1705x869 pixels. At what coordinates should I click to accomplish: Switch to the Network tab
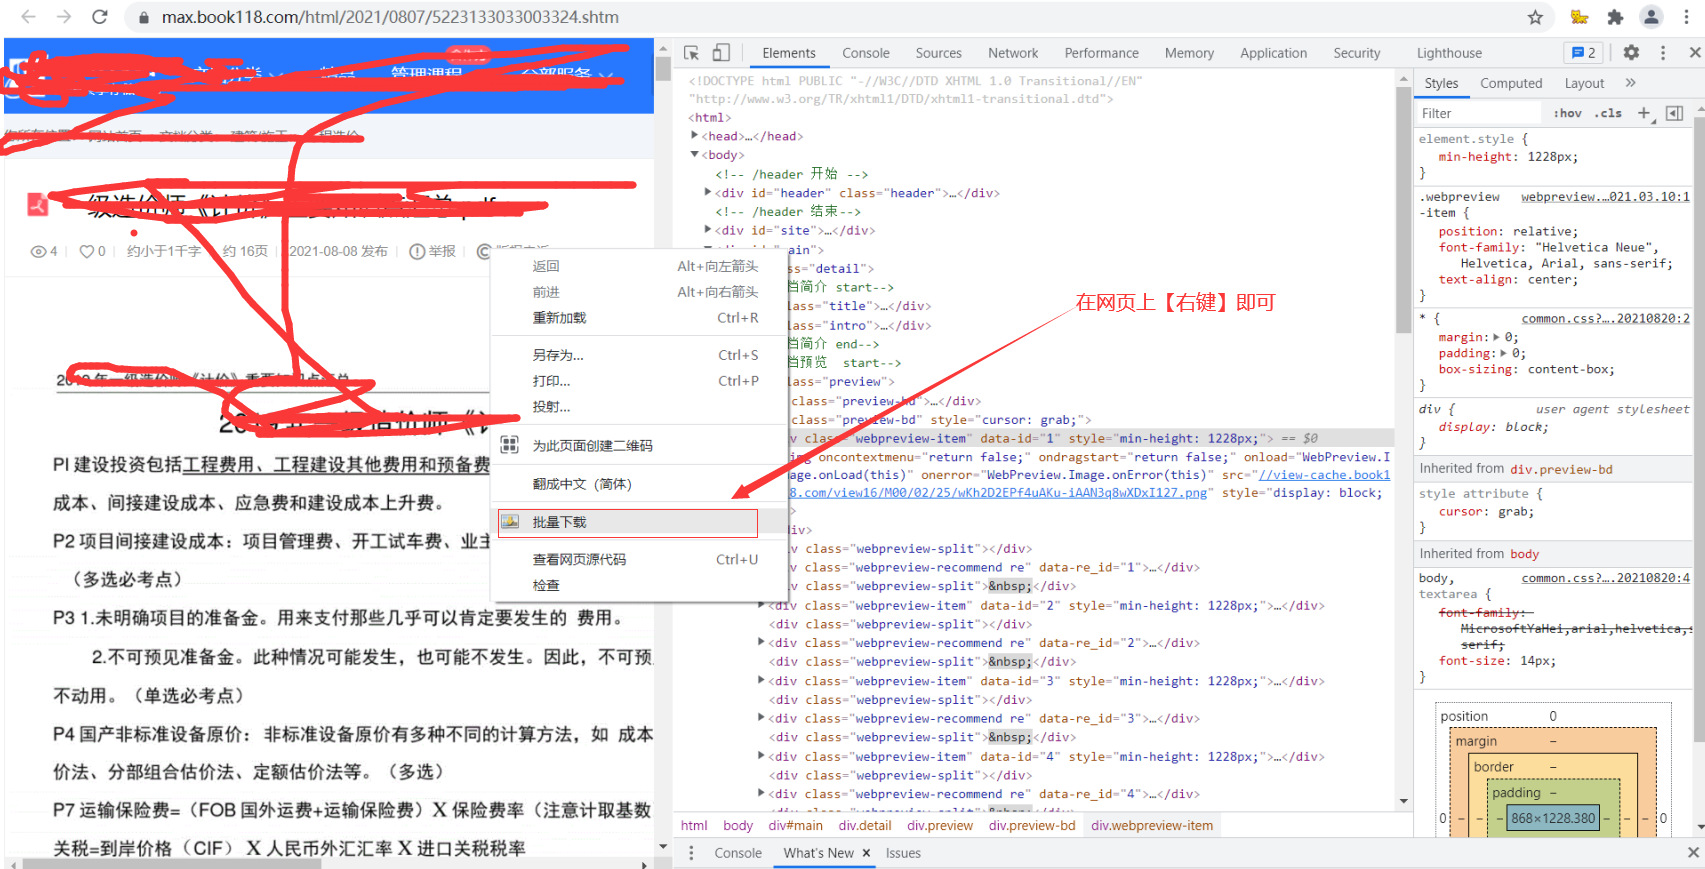pyautogui.click(x=1013, y=53)
